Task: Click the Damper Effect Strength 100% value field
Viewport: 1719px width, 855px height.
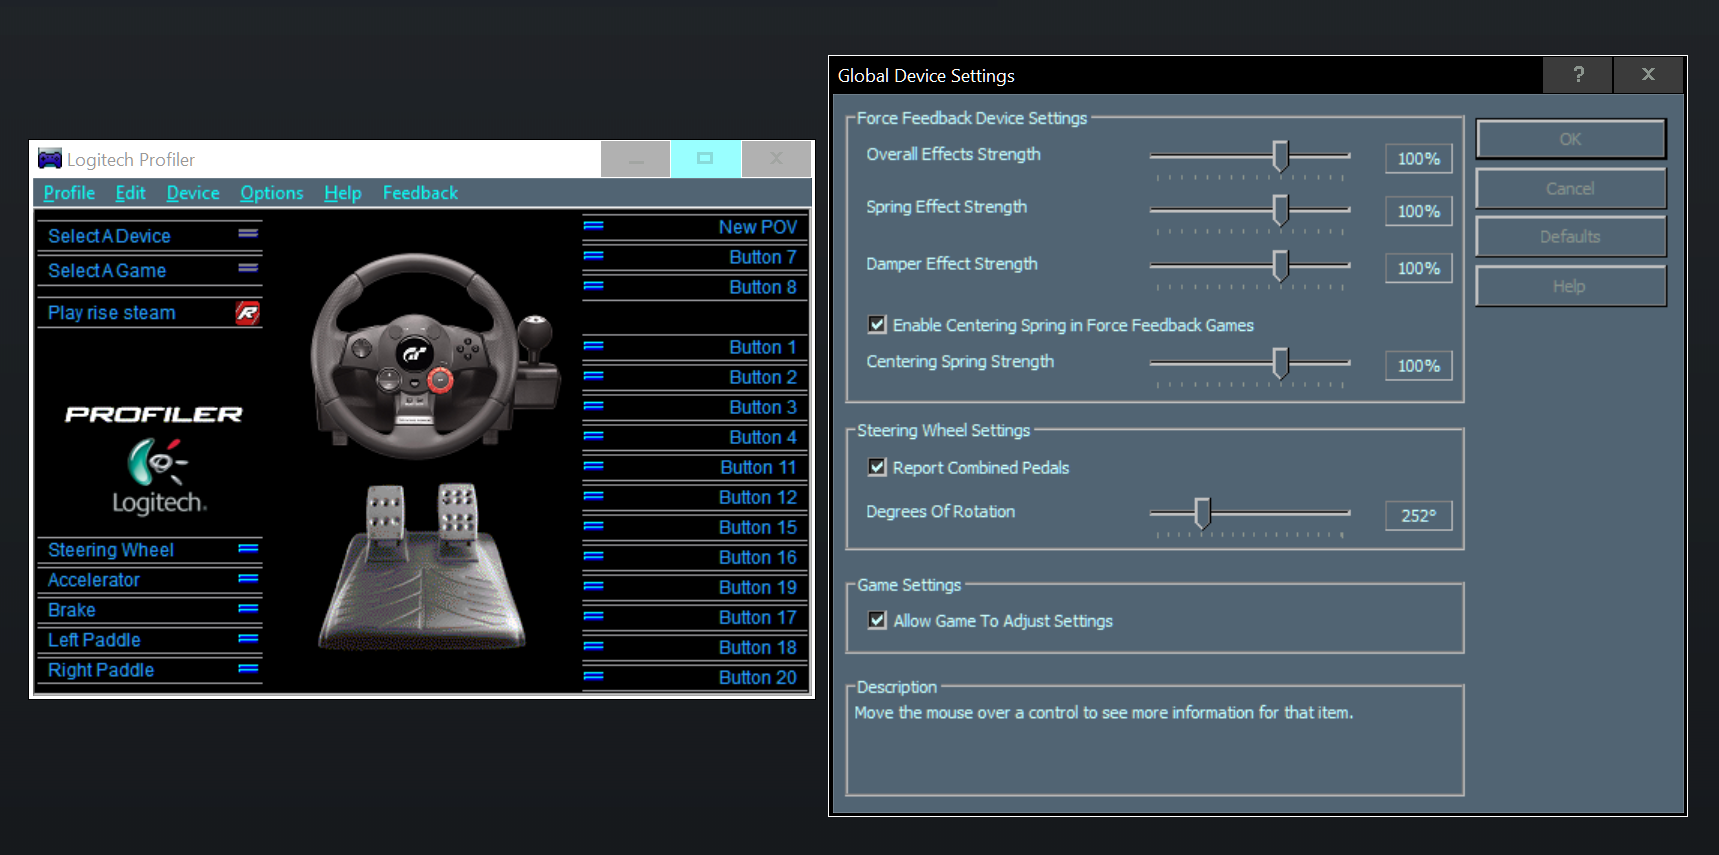Action: [x=1418, y=268]
